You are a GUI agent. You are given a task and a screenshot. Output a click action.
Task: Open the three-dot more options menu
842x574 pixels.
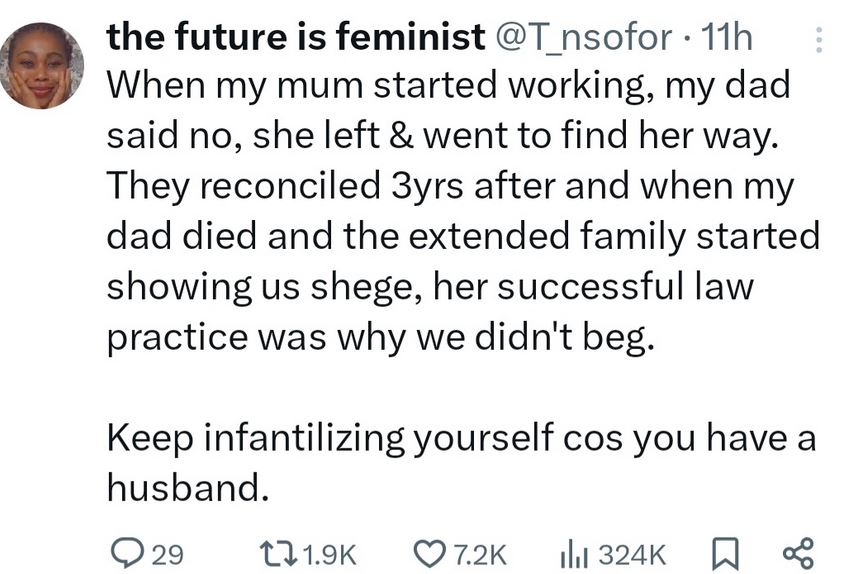point(818,40)
